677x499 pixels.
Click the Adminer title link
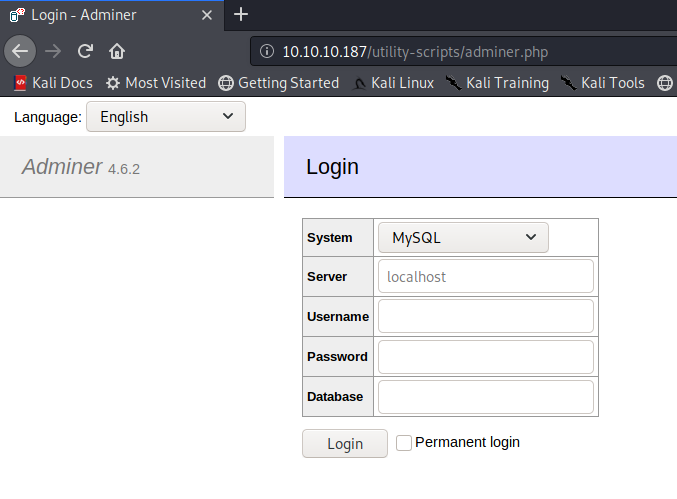tap(62, 167)
